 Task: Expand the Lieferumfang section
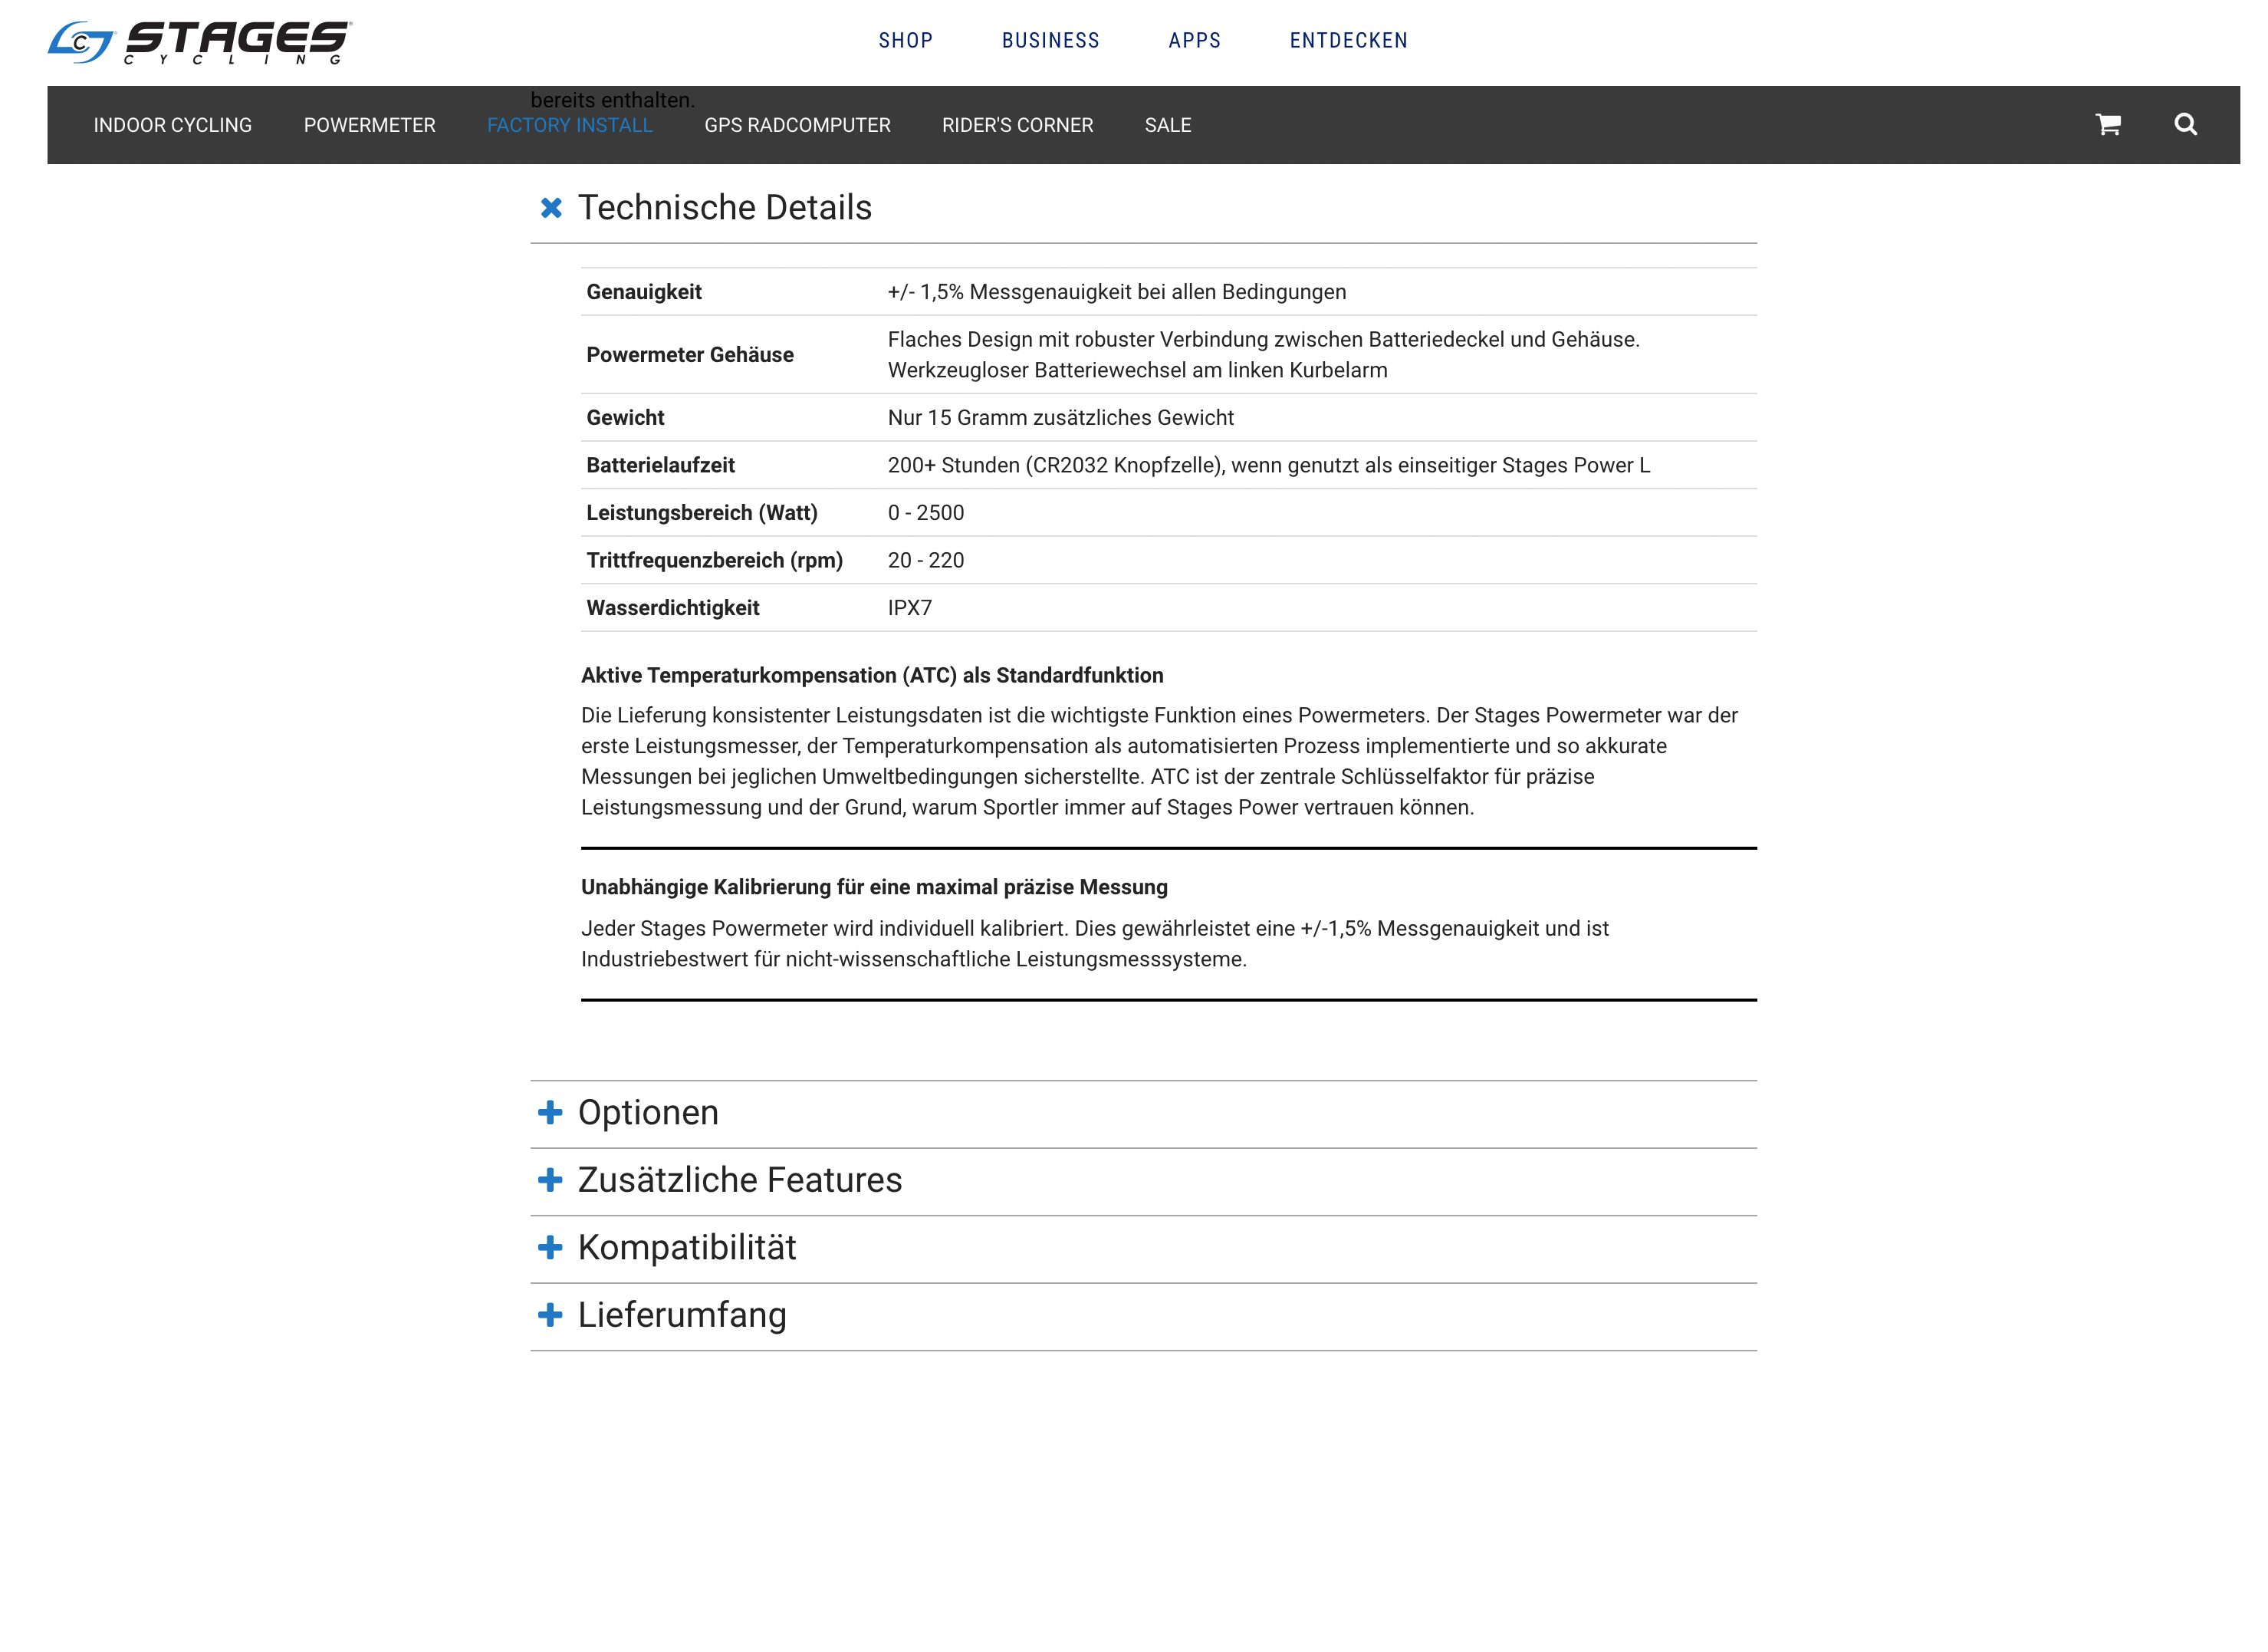point(682,1315)
